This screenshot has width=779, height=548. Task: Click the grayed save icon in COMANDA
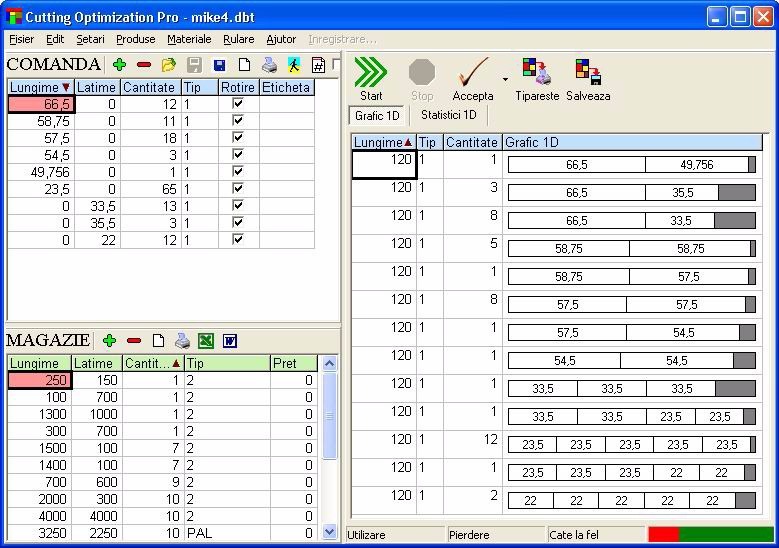(x=194, y=65)
